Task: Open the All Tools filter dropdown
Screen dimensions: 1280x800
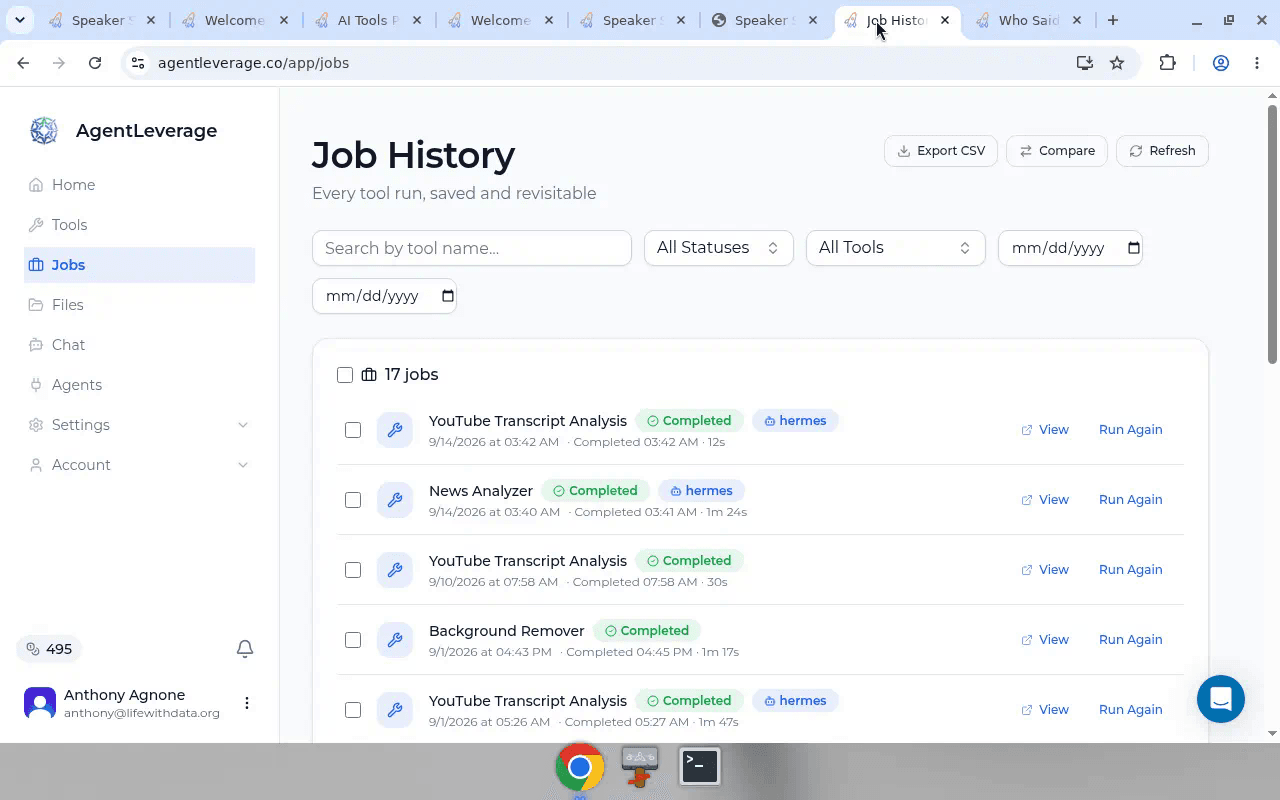Action: pyautogui.click(x=896, y=248)
